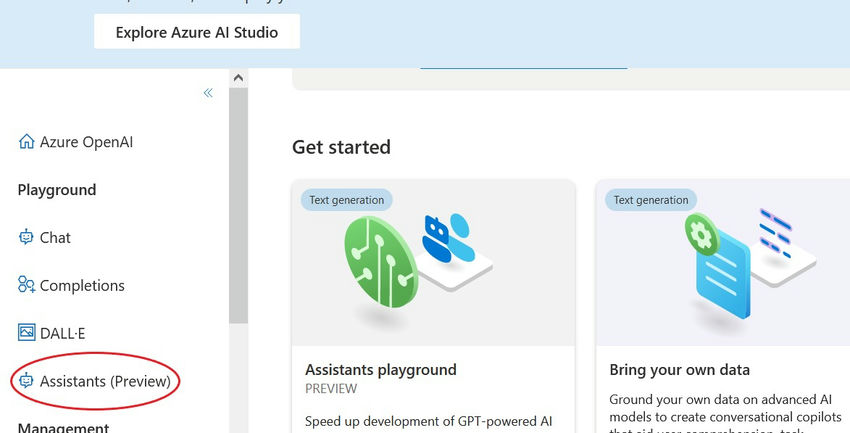Open the Chat playground

click(55, 237)
